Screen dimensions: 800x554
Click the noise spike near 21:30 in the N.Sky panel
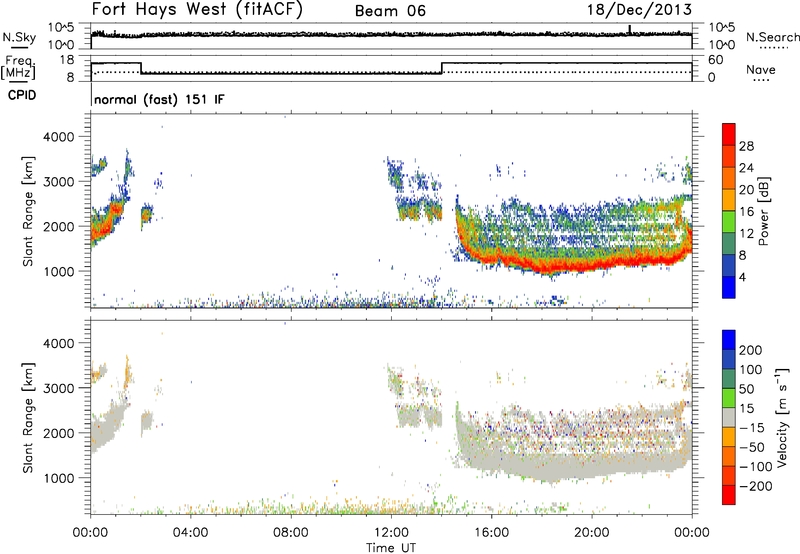tap(630, 29)
